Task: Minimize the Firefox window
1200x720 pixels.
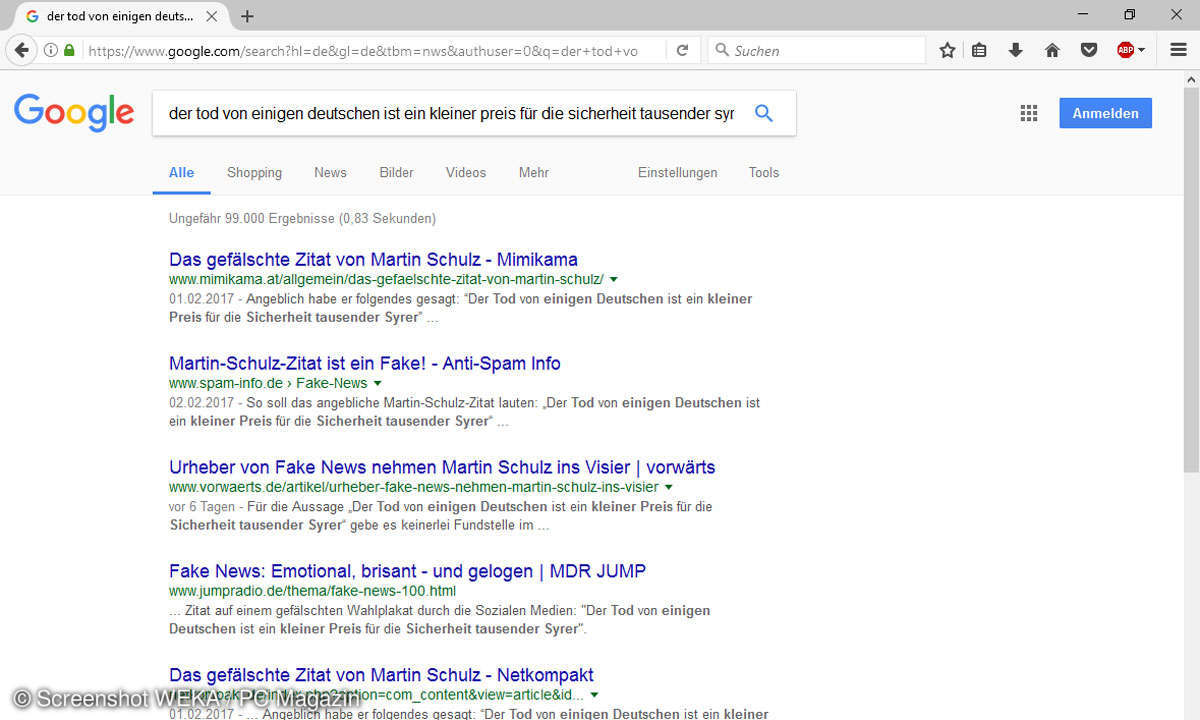Action: (x=1083, y=14)
